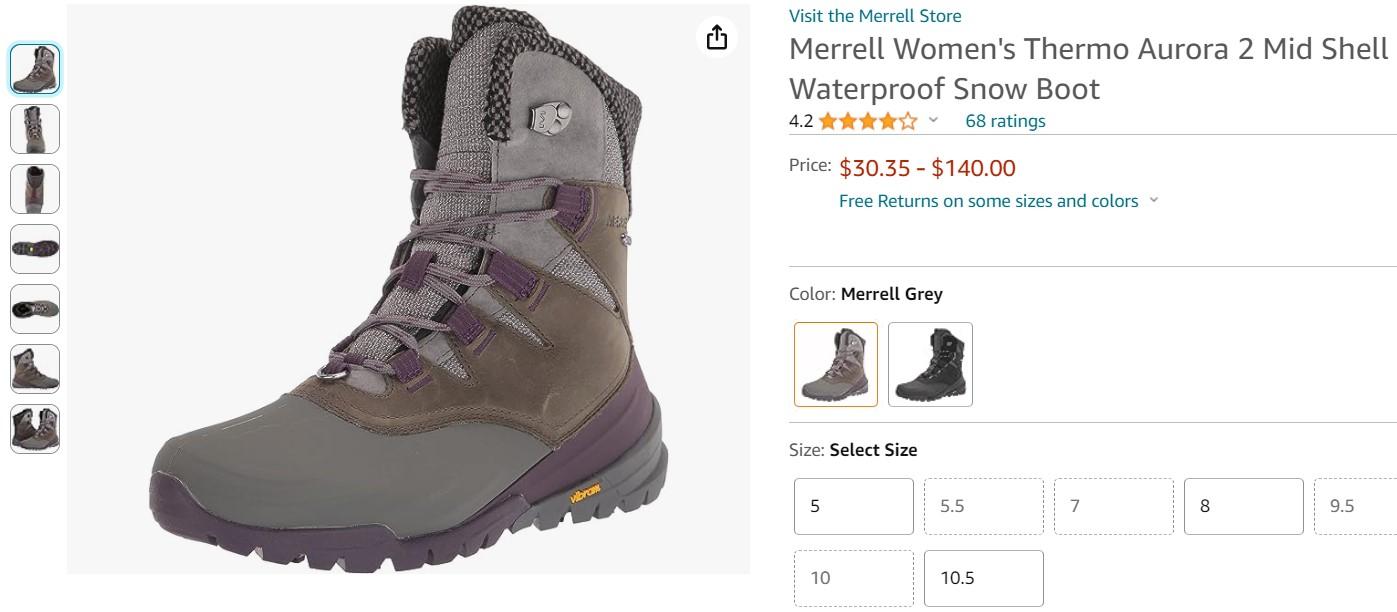
Task: Click the star rating icons
Action: [867, 121]
